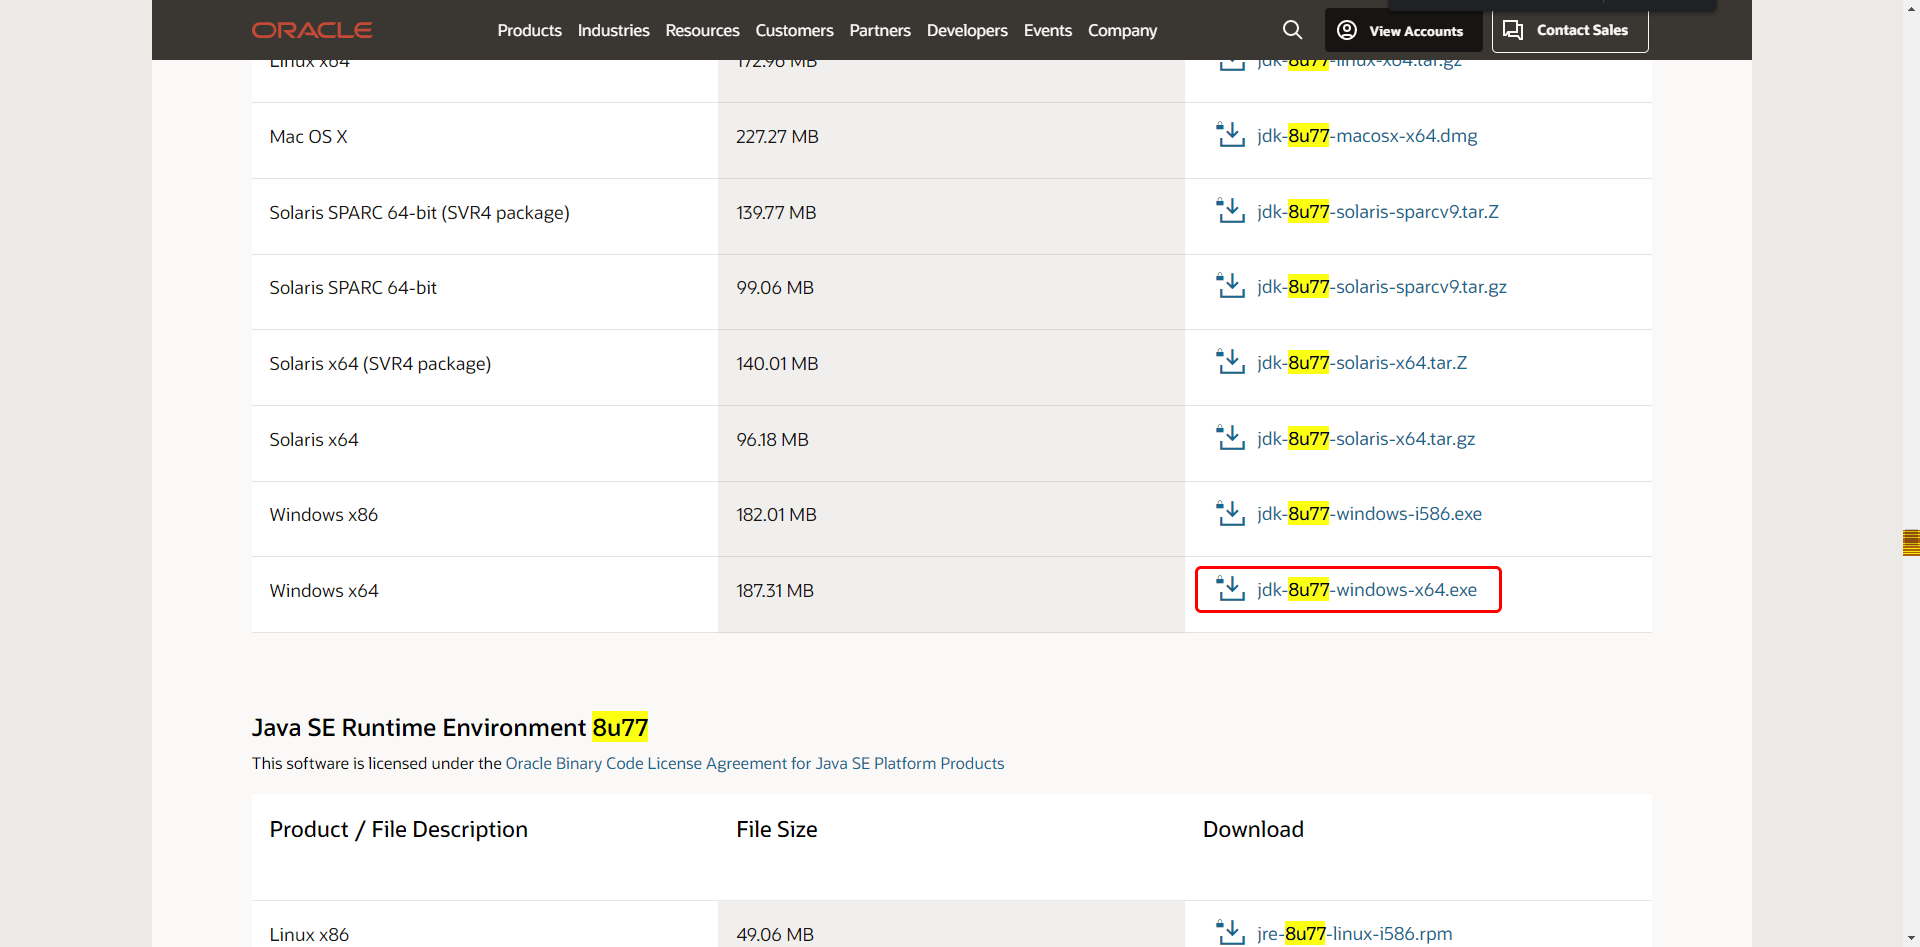Select the Solaris x64 (SVR4 package) label
The image size is (1920, 947).
(380, 363)
